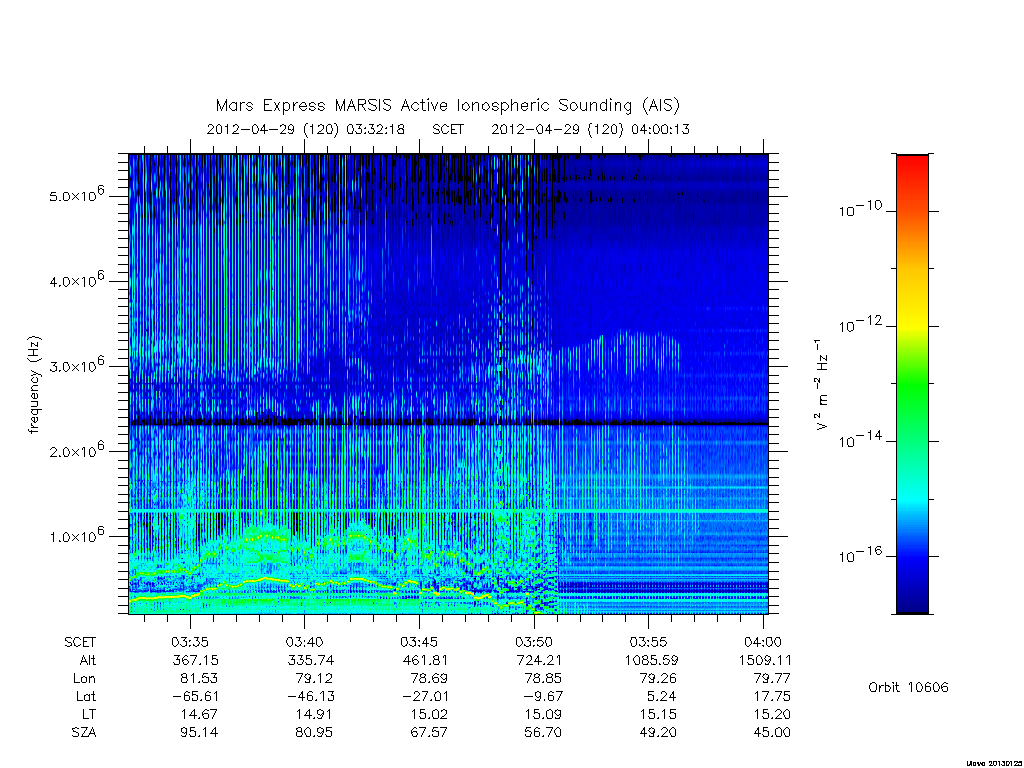Viewport: 1024px width, 768px height.
Task: Click the start time '2012-04-29 (120) 03:32:18'
Action: tap(306, 129)
